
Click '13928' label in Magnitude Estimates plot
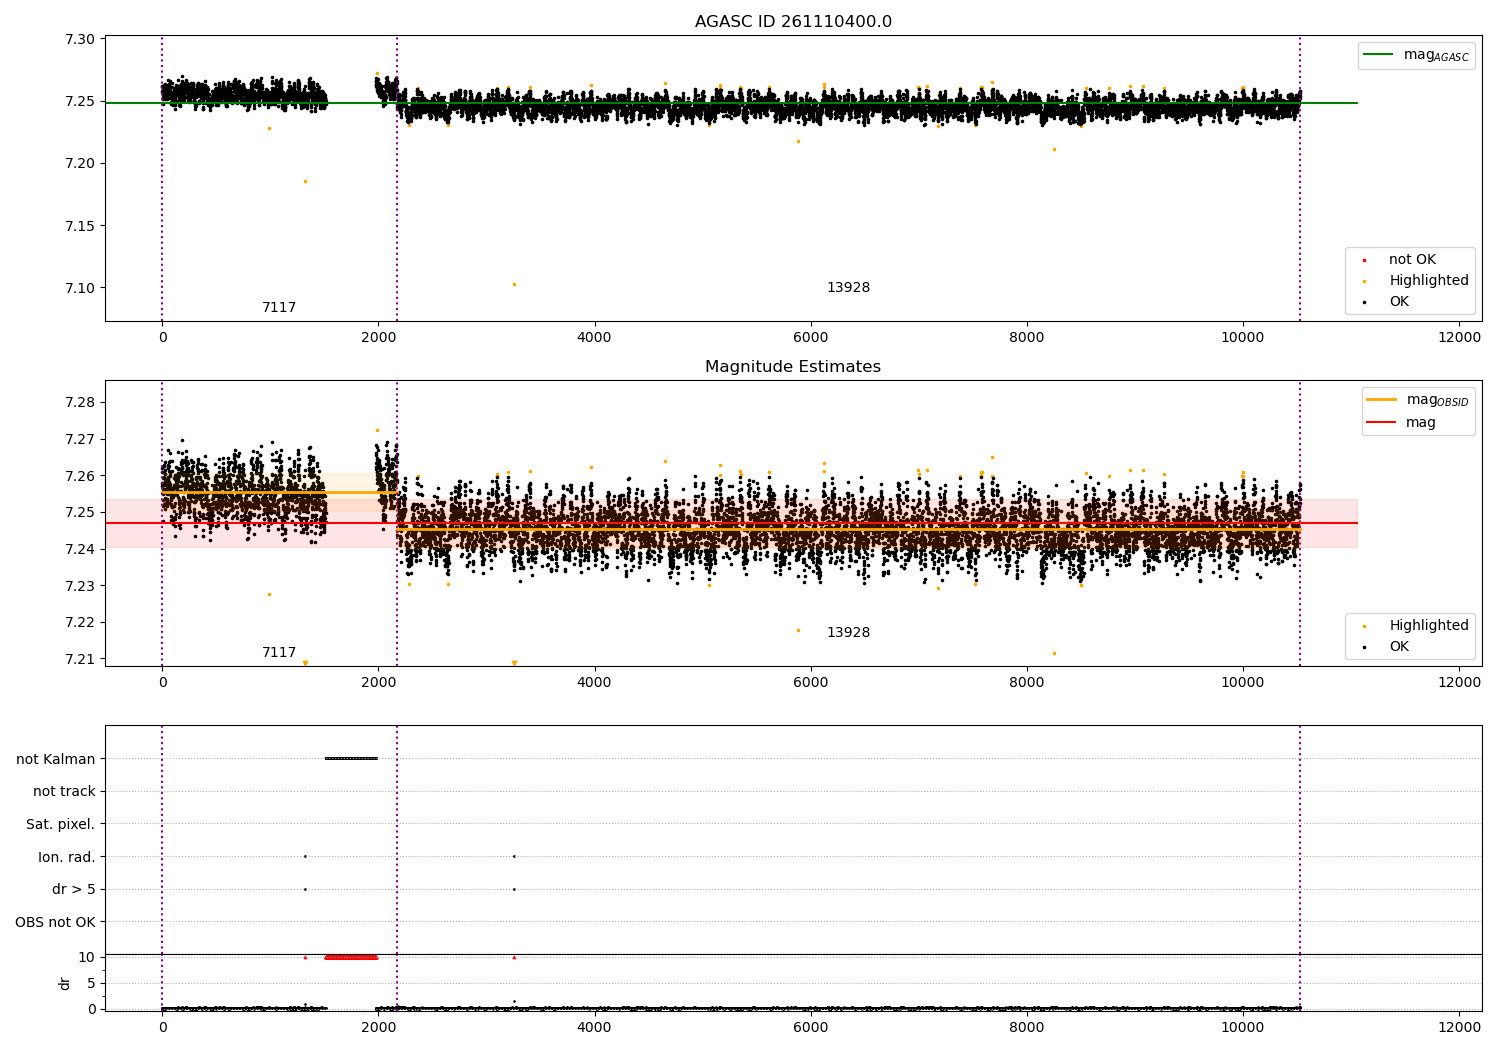[848, 633]
